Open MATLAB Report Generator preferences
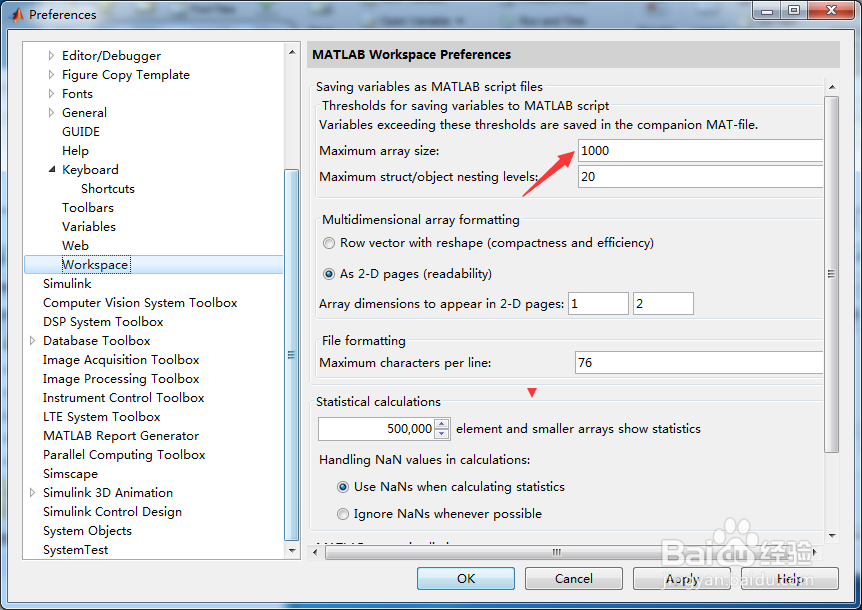The width and height of the screenshot is (862, 610). (121, 436)
